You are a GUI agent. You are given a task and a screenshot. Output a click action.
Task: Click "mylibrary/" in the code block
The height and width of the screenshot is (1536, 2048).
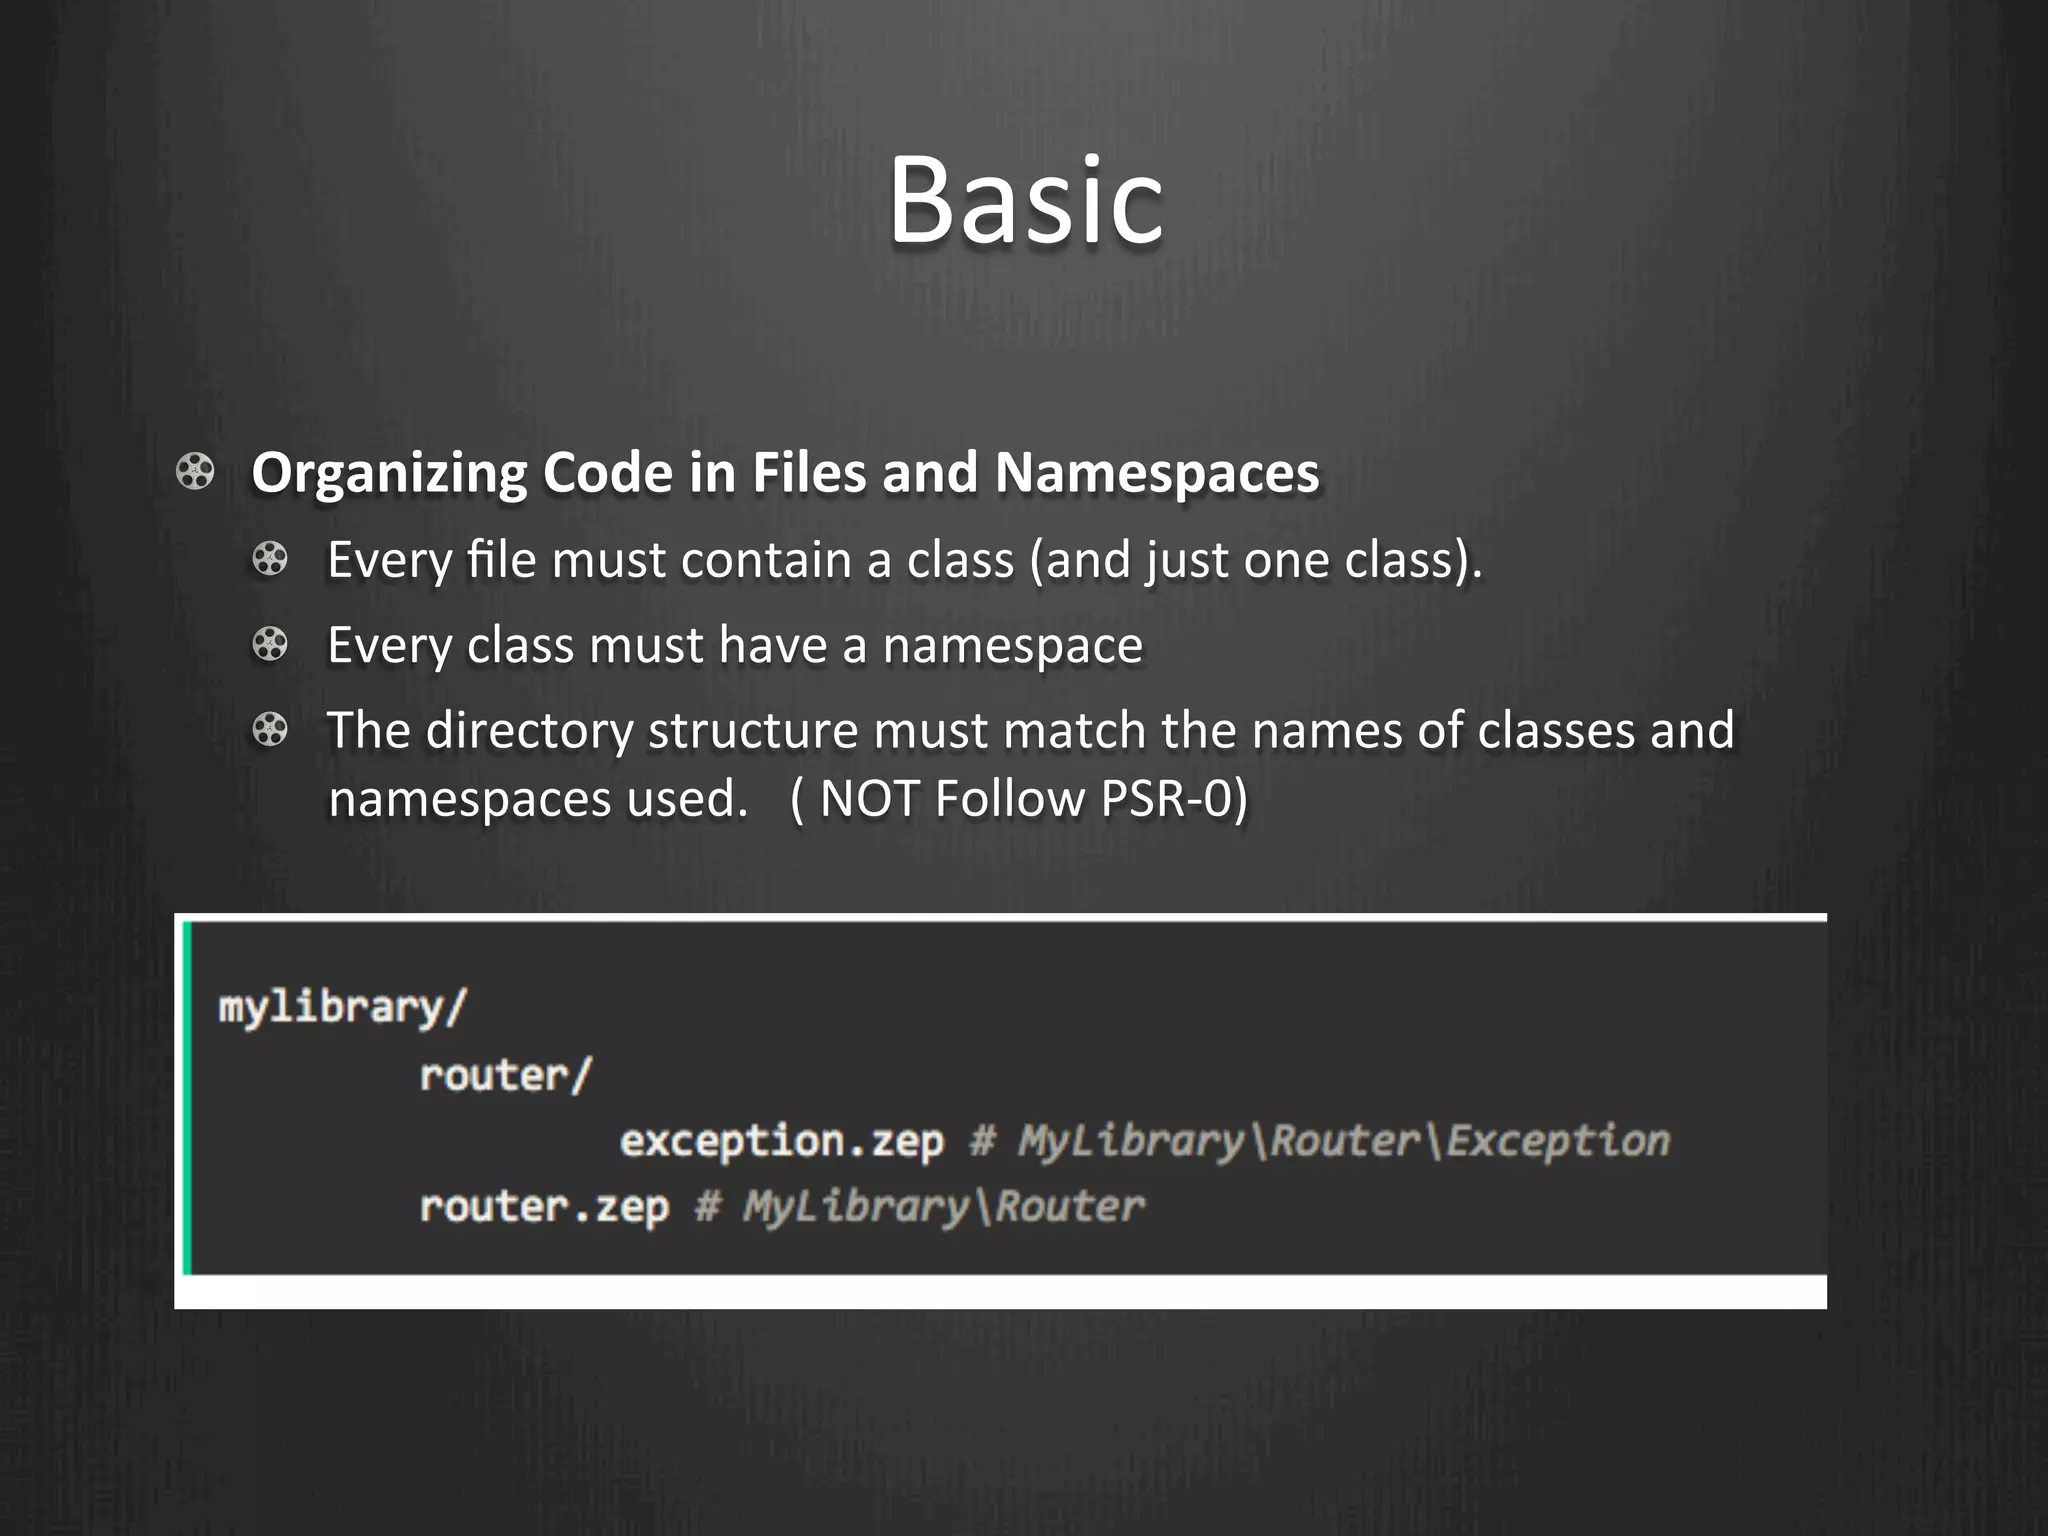343,1007
